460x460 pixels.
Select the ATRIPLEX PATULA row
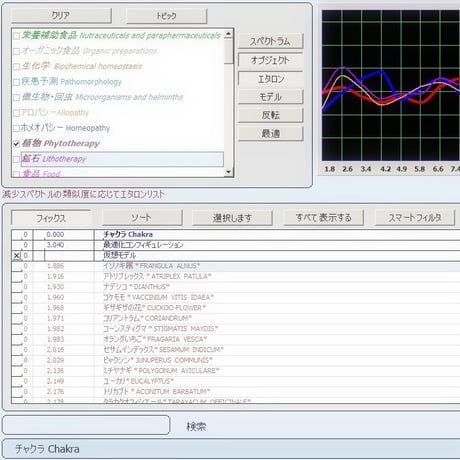[235, 276]
